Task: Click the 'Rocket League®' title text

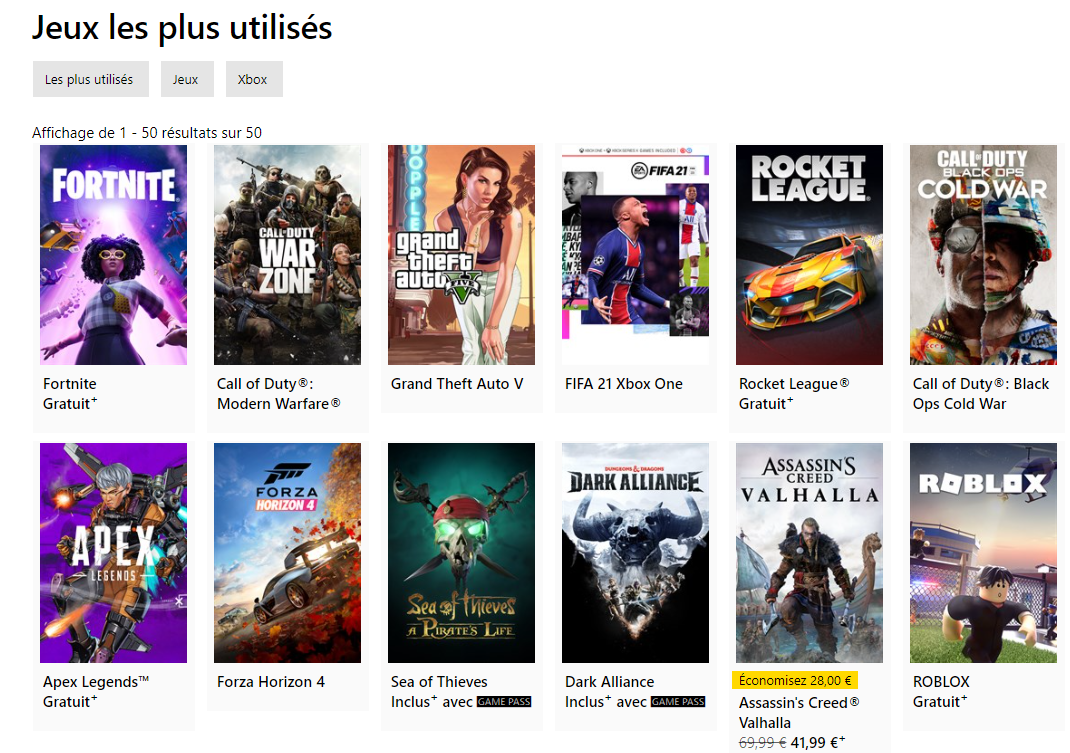Action: tap(794, 384)
